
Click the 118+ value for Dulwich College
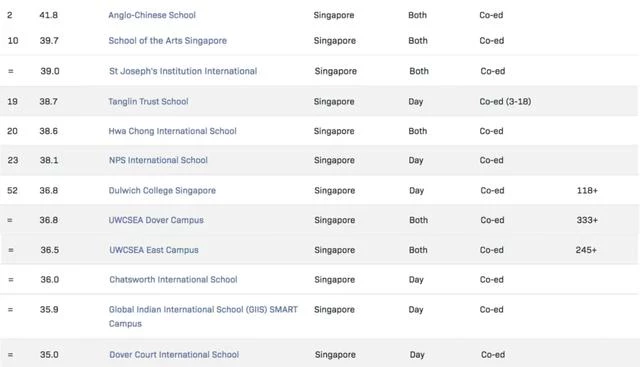pos(587,191)
